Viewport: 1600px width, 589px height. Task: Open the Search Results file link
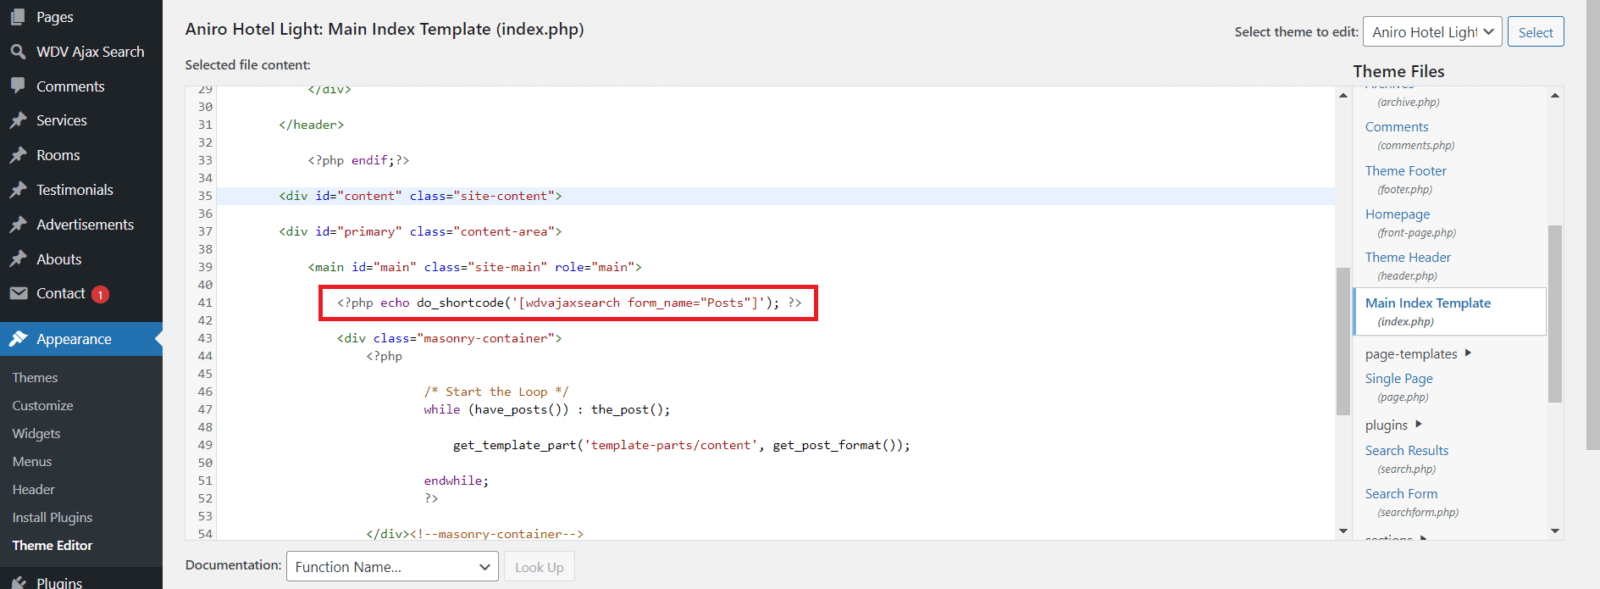click(x=1406, y=451)
